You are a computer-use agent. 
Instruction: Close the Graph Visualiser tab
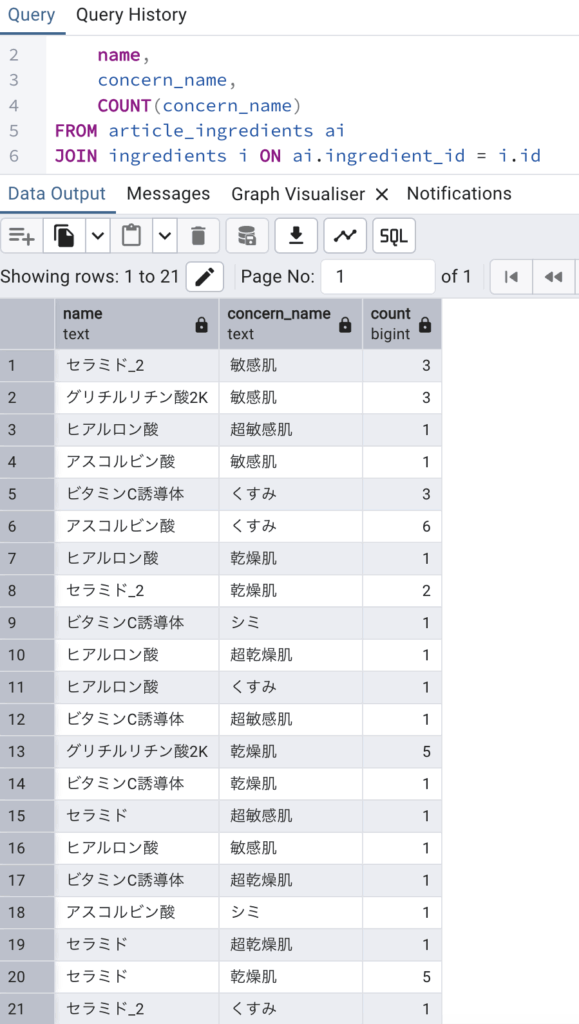coord(383,195)
